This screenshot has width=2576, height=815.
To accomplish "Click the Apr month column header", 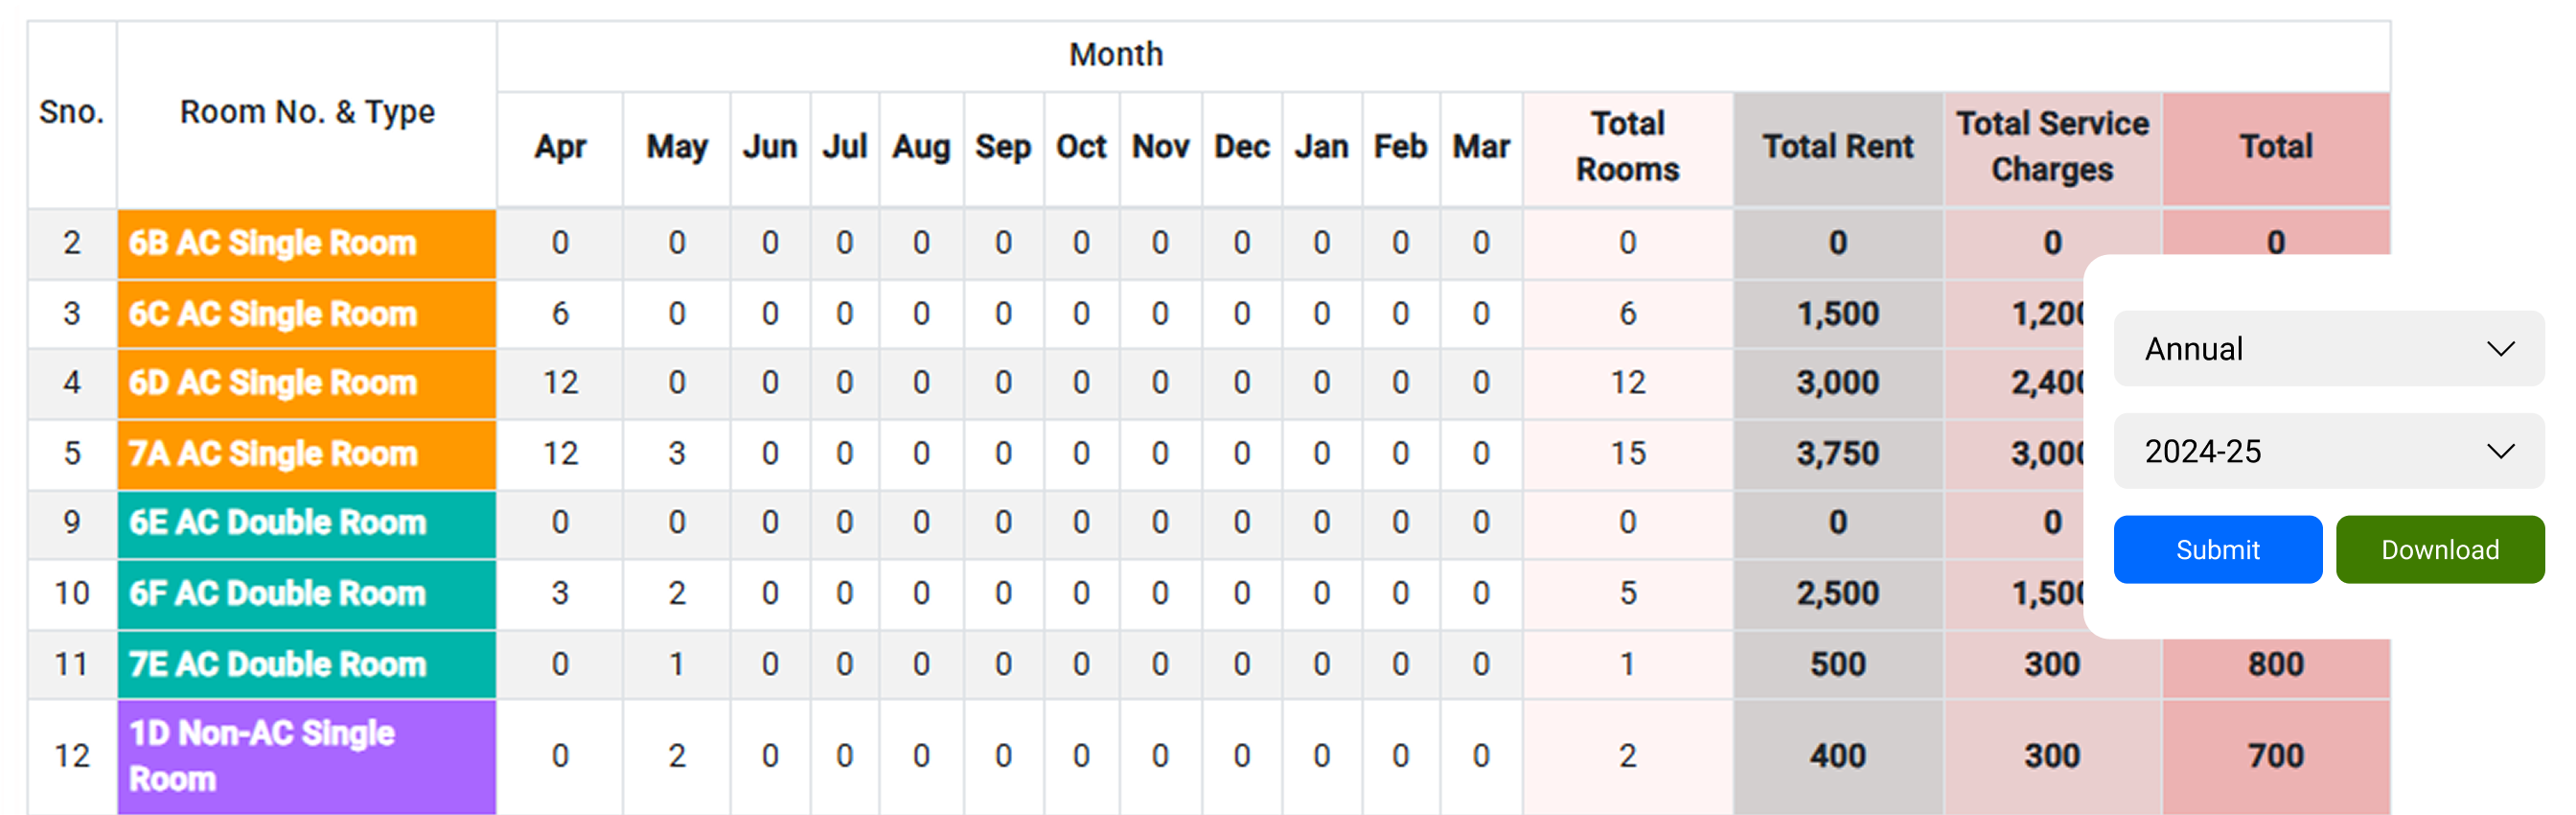I will click(x=560, y=147).
